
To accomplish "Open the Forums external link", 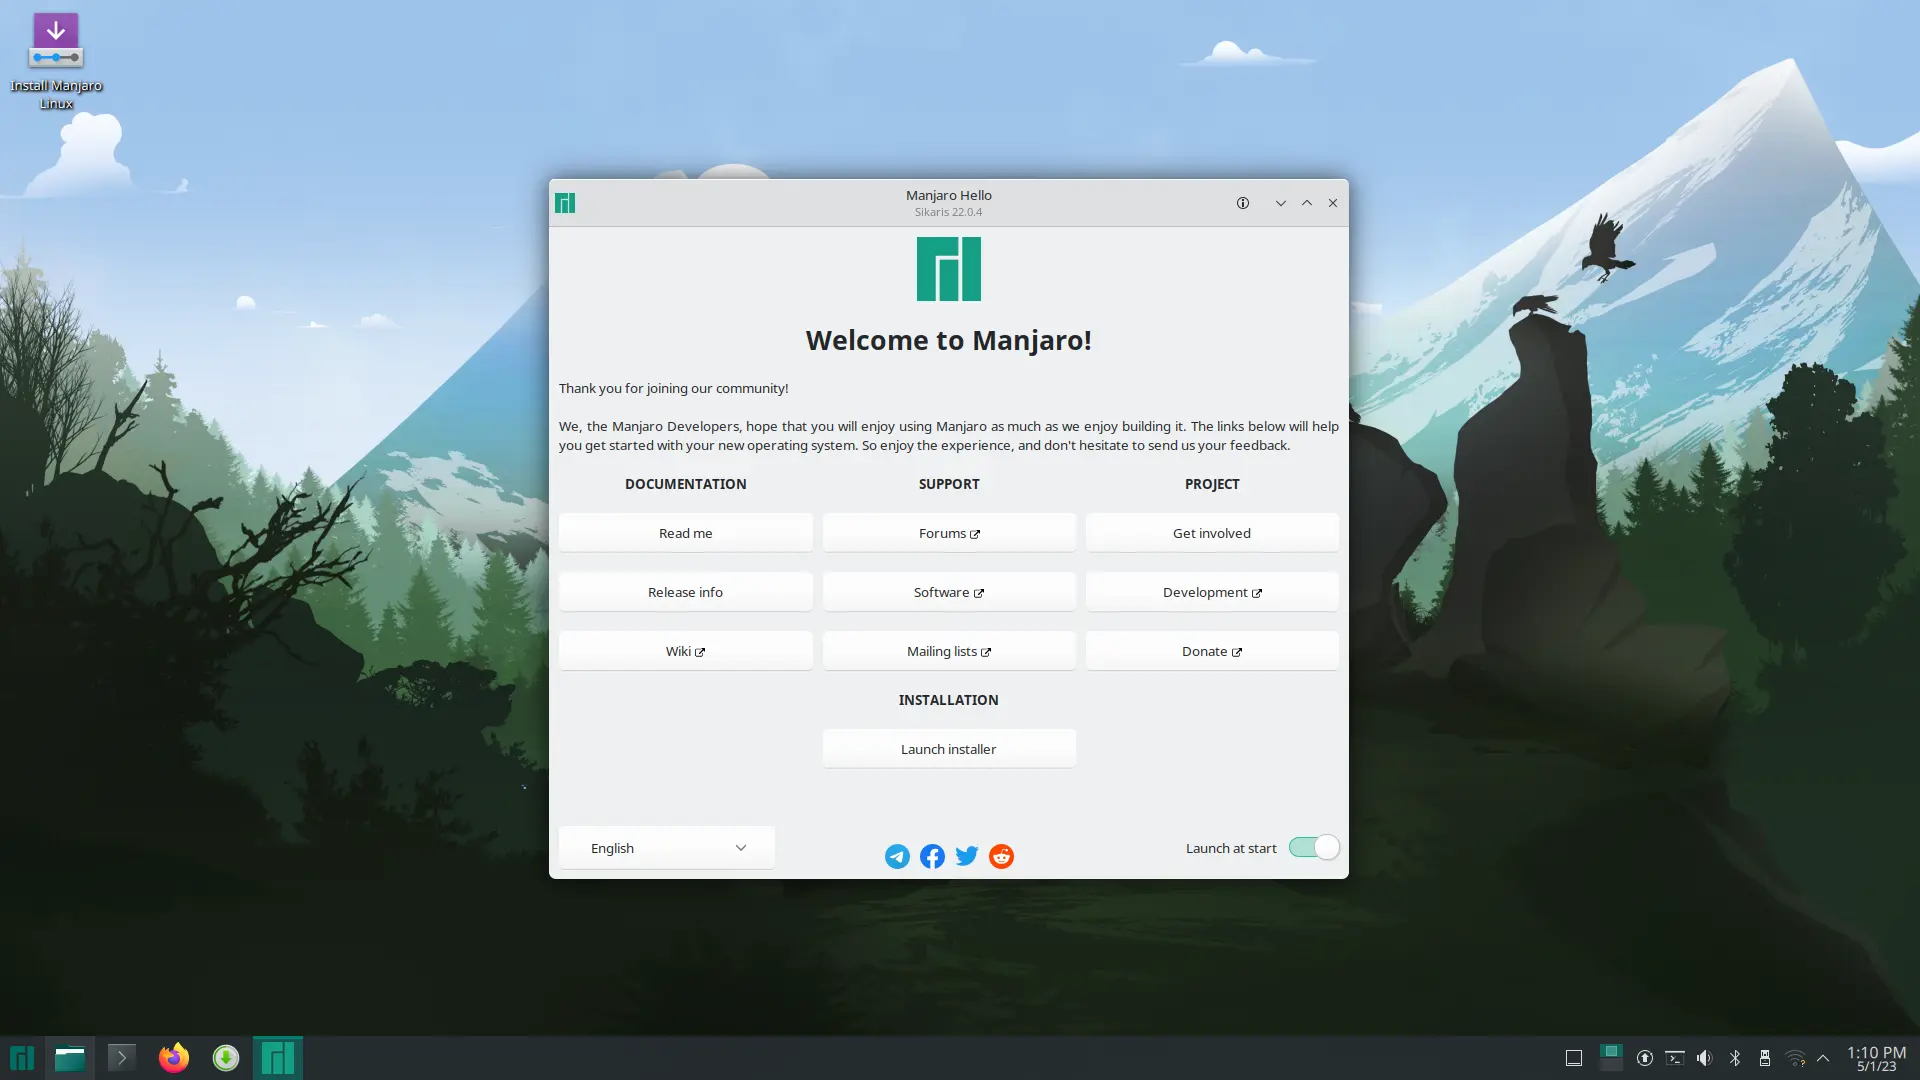I will [948, 533].
